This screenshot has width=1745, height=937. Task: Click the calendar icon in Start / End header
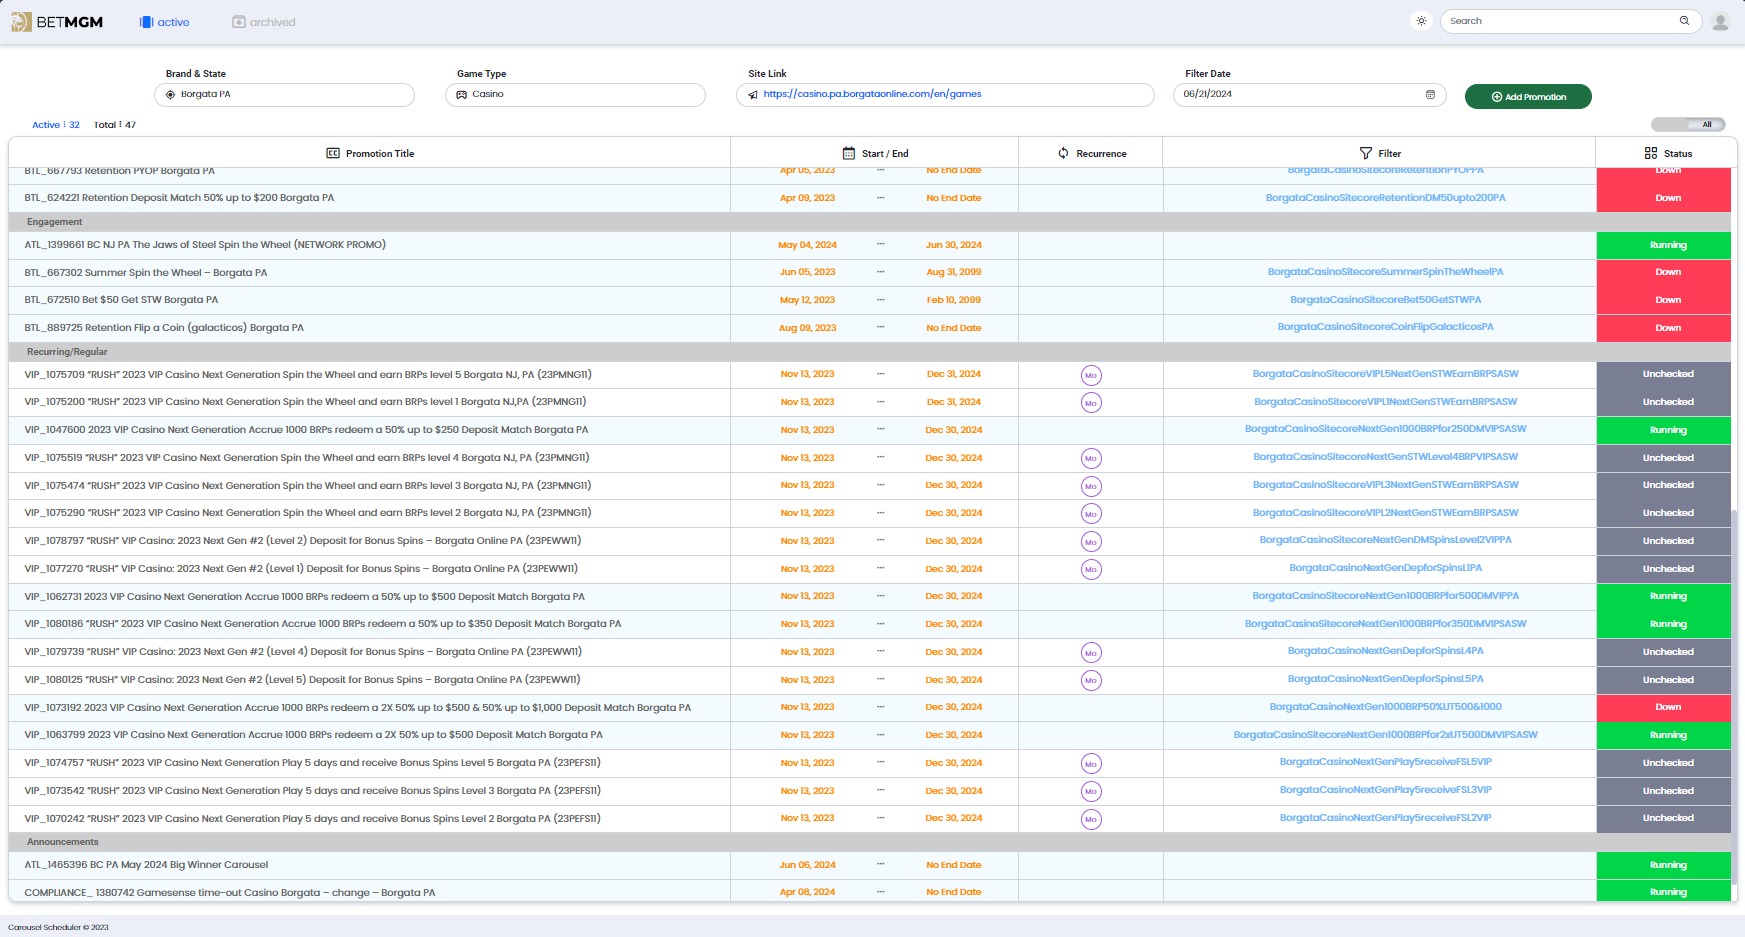[x=849, y=153]
